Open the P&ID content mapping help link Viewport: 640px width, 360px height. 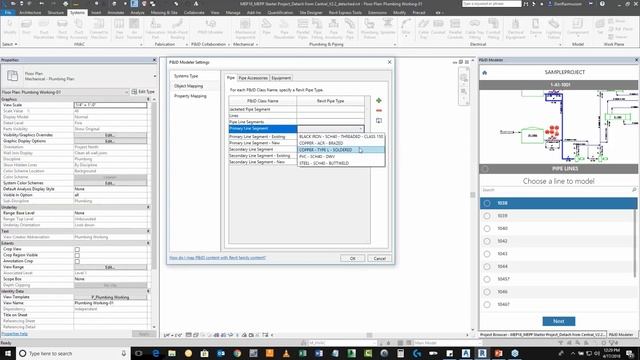pos(217,258)
